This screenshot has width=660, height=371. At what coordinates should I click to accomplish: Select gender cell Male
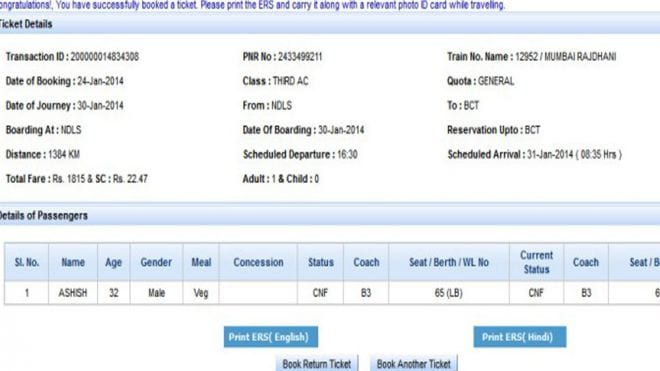click(x=156, y=293)
